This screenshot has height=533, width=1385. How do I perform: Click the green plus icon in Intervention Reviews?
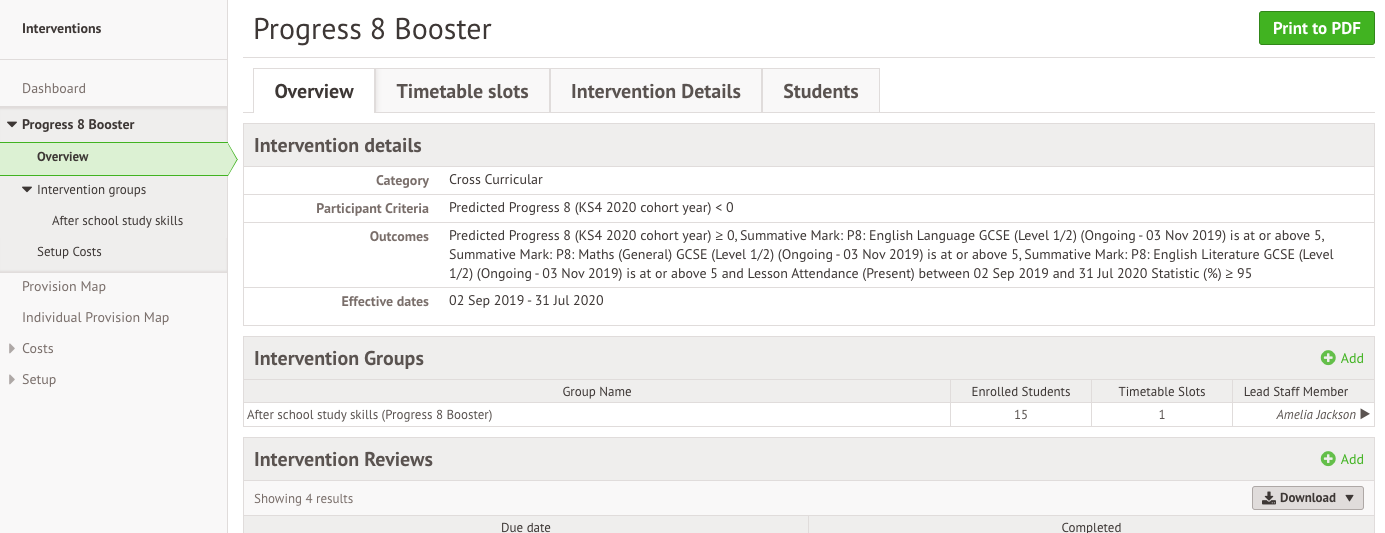[x=1328, y=459]
